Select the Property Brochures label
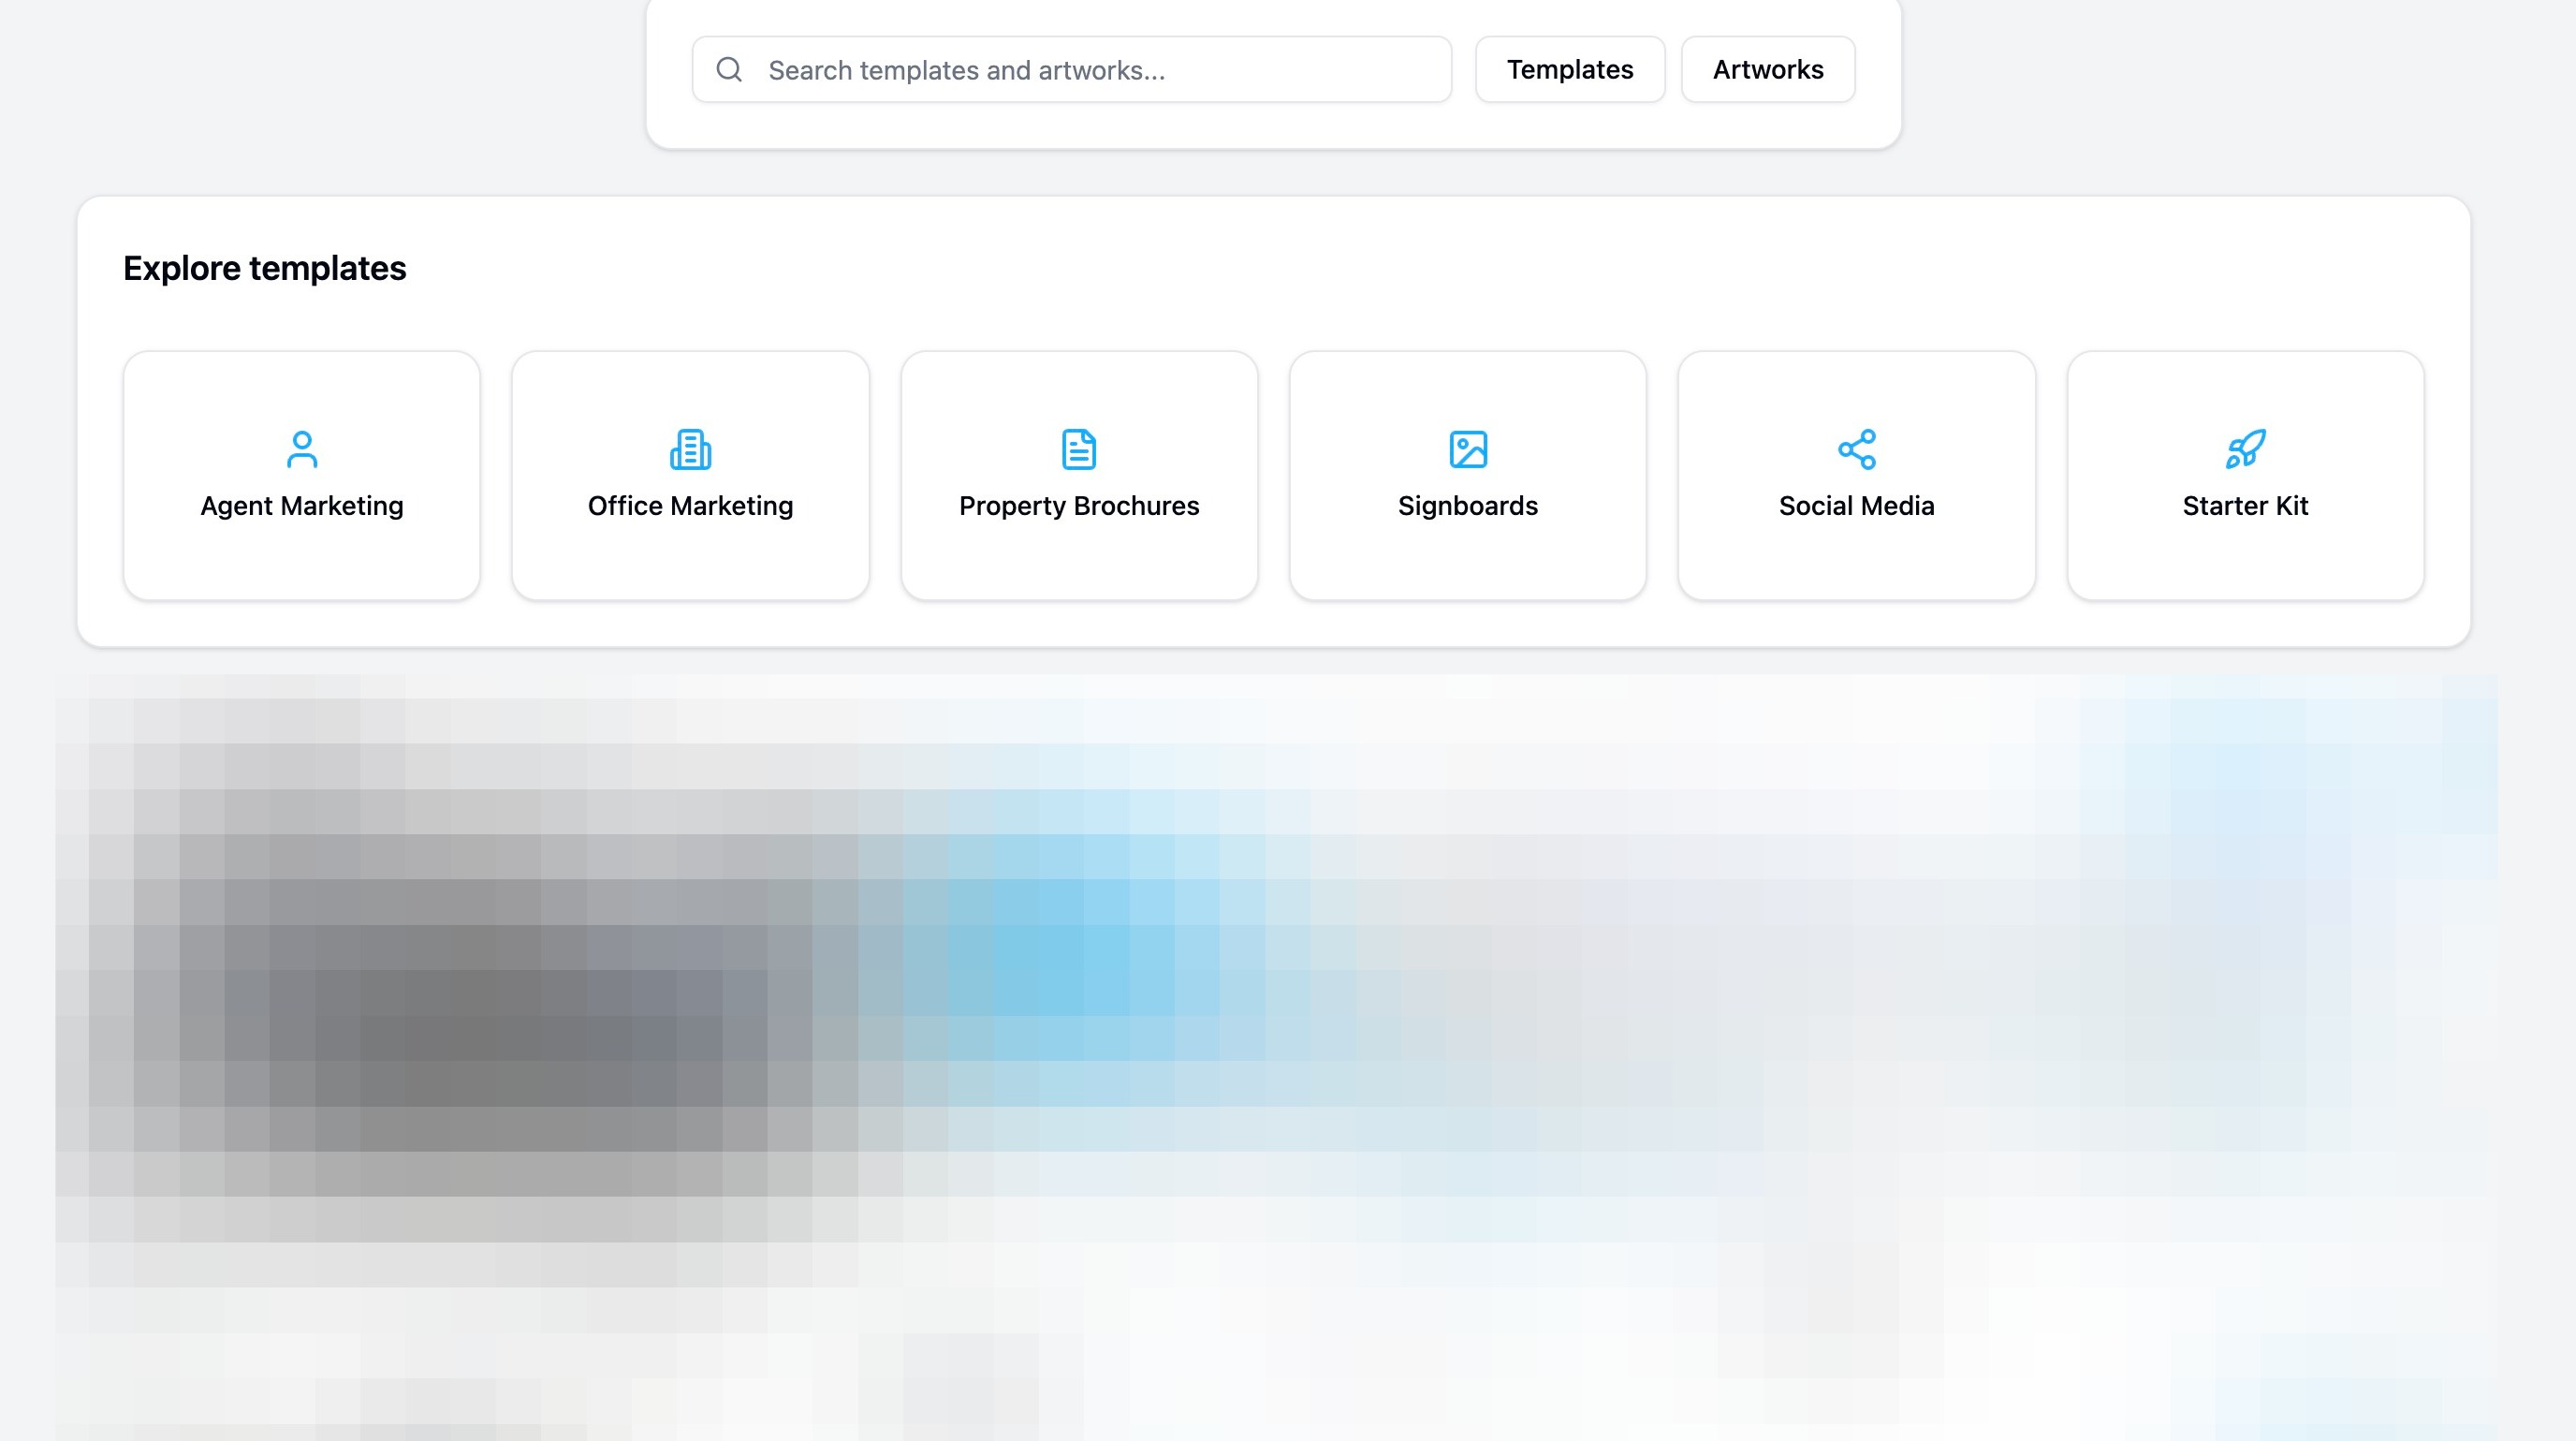Viewport: 2576px width, 1441px height. click(x=1079, y=506)
